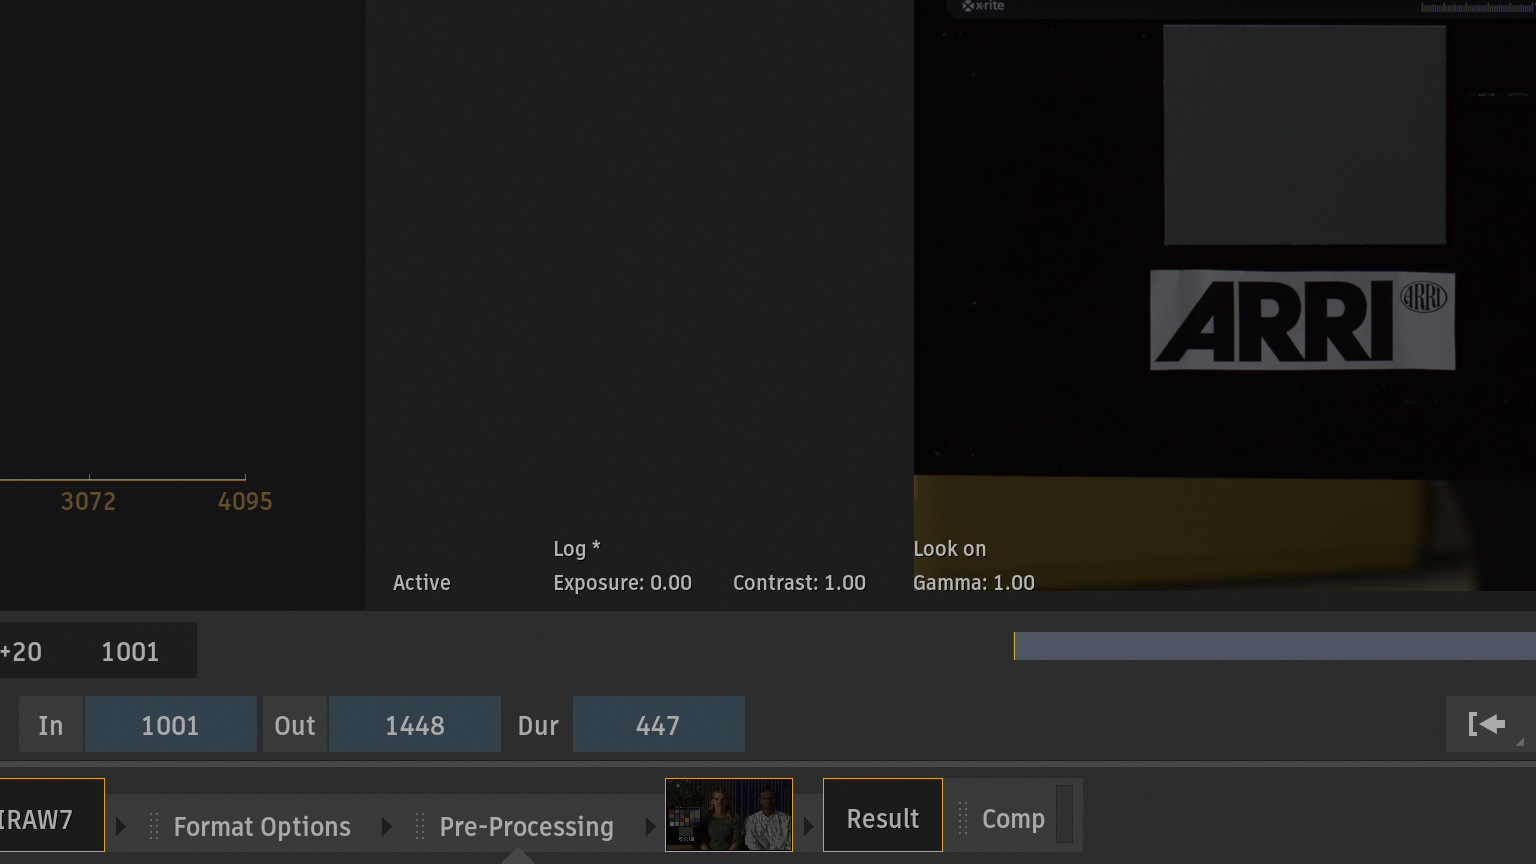The width and height of the screenshot is (1536, 864).
Task: Click the go-to-in-point bracket arrow icon
Action: (1487, 724)
